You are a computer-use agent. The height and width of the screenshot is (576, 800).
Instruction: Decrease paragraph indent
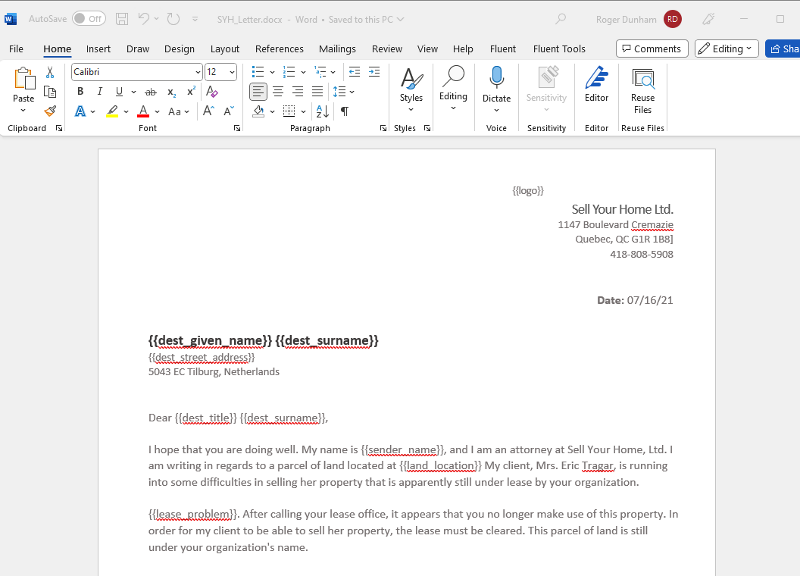tap(354, 72)
